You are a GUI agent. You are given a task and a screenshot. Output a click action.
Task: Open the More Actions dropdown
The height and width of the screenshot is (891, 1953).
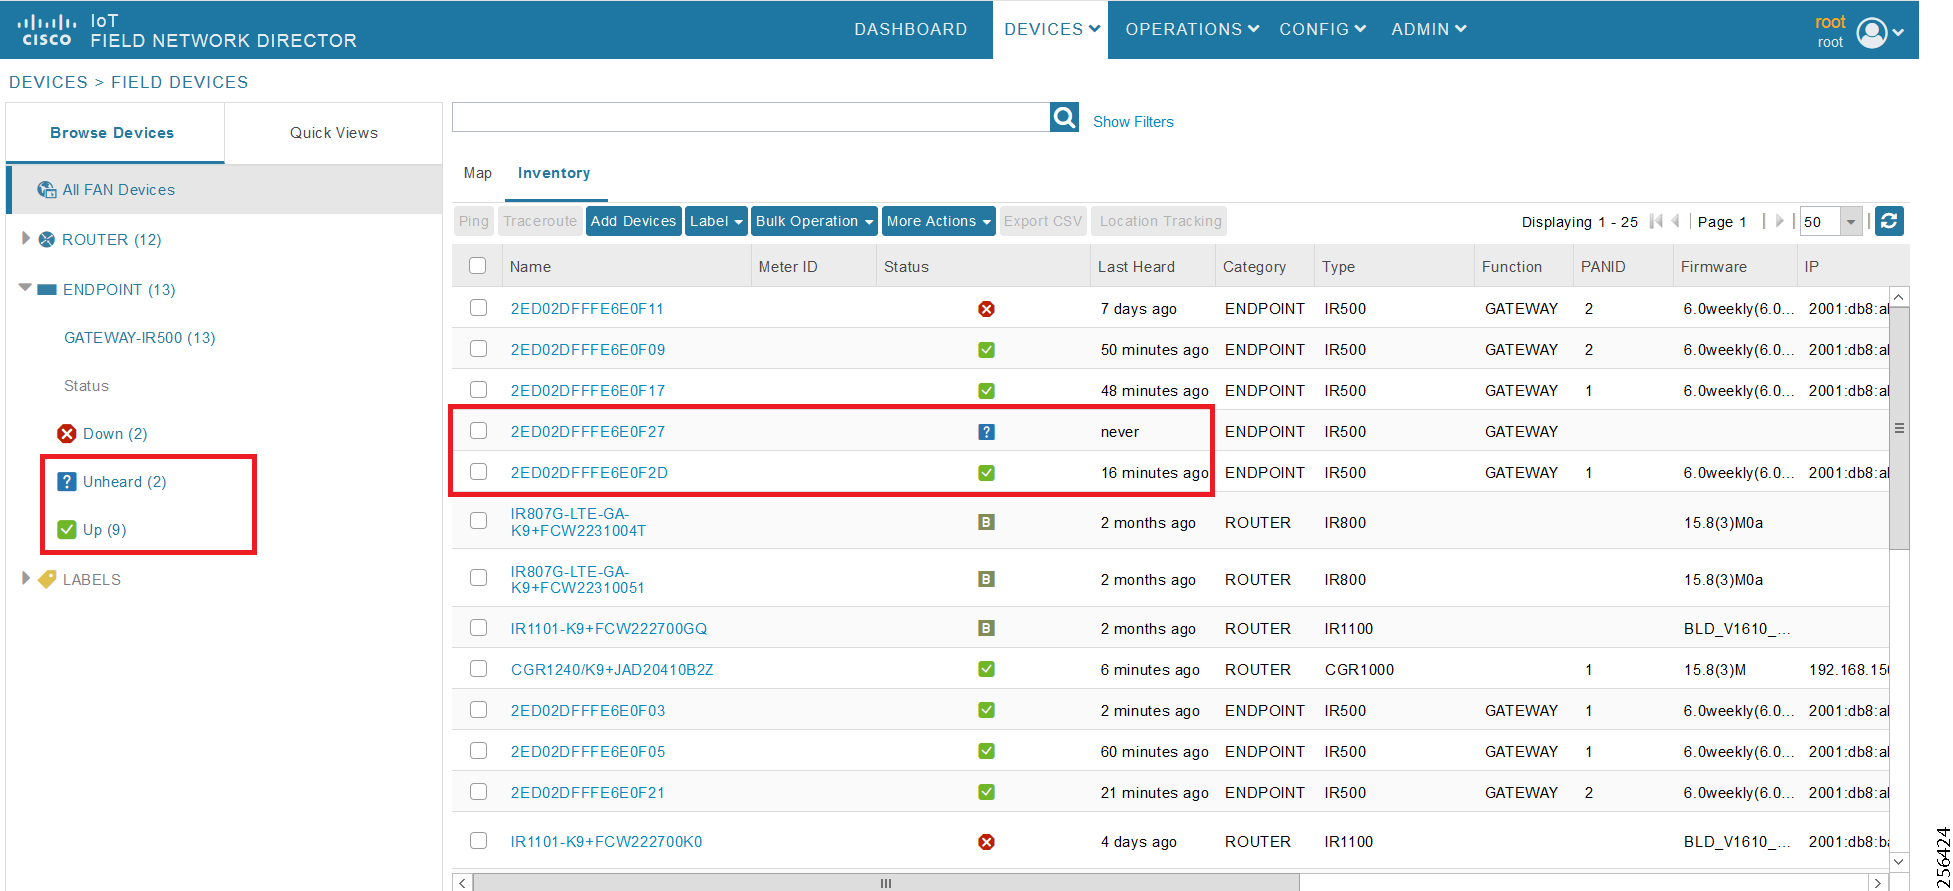tap(938, 221)
